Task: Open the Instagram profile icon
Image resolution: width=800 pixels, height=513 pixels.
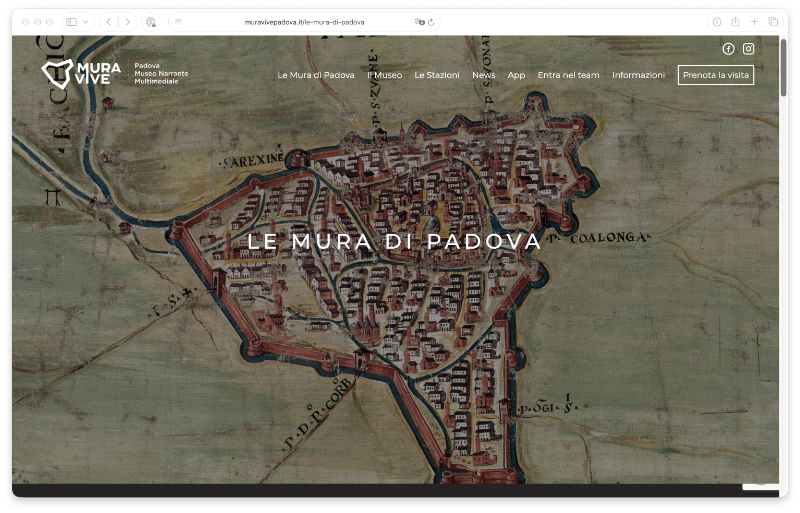Action: pos(748,48)
